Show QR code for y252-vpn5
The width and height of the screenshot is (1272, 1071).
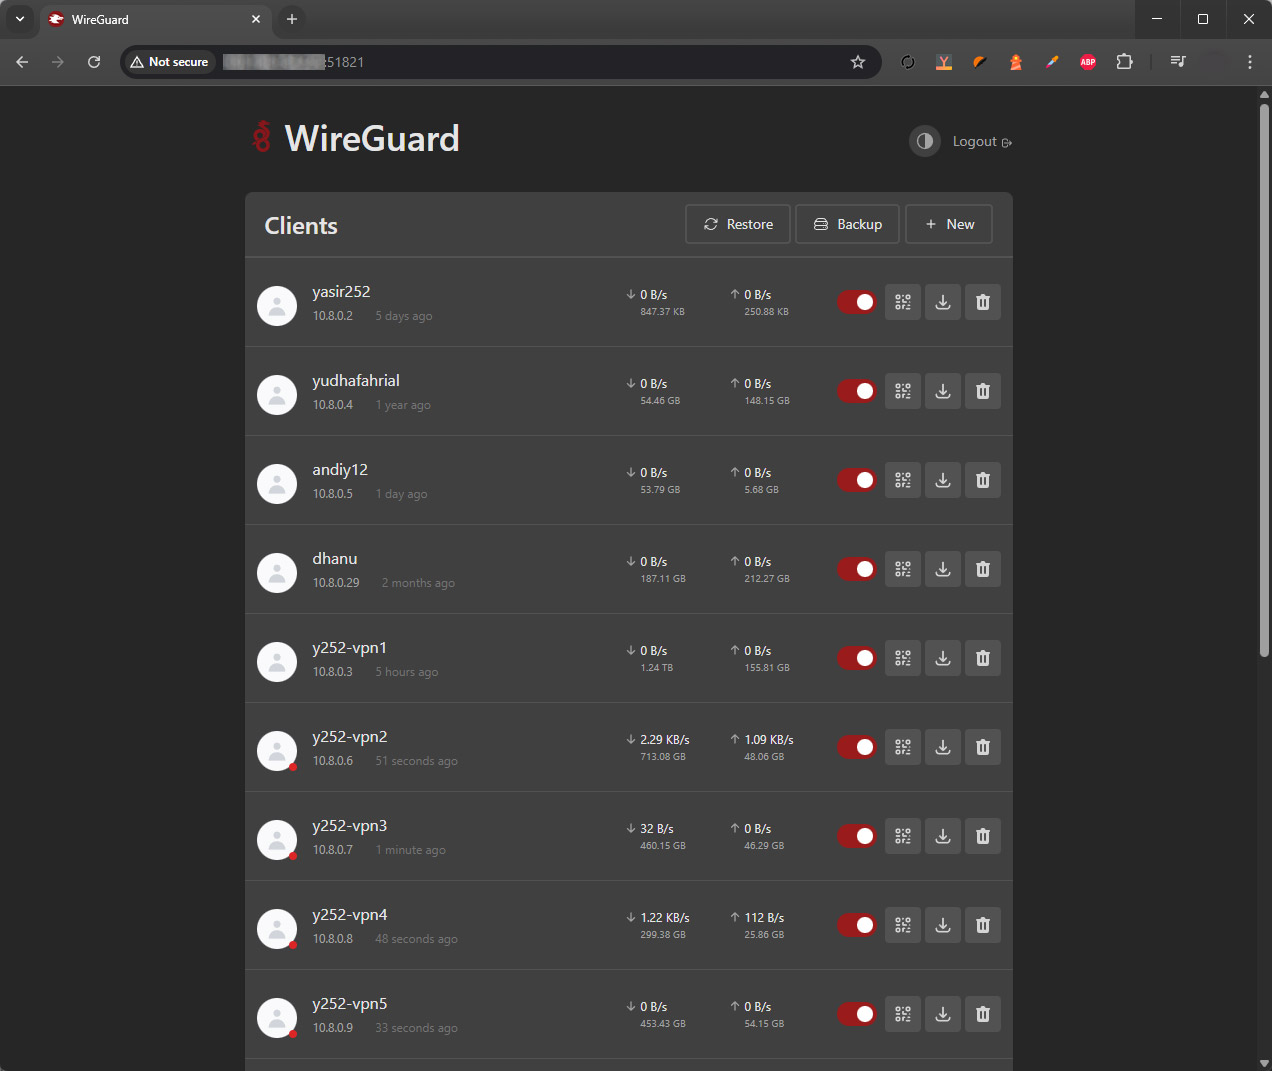coord(903,1014)
